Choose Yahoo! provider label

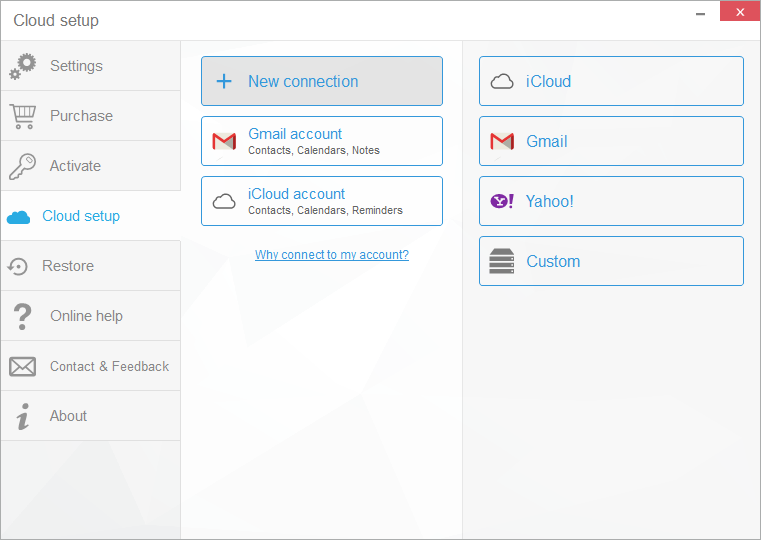tap(550, 201)
